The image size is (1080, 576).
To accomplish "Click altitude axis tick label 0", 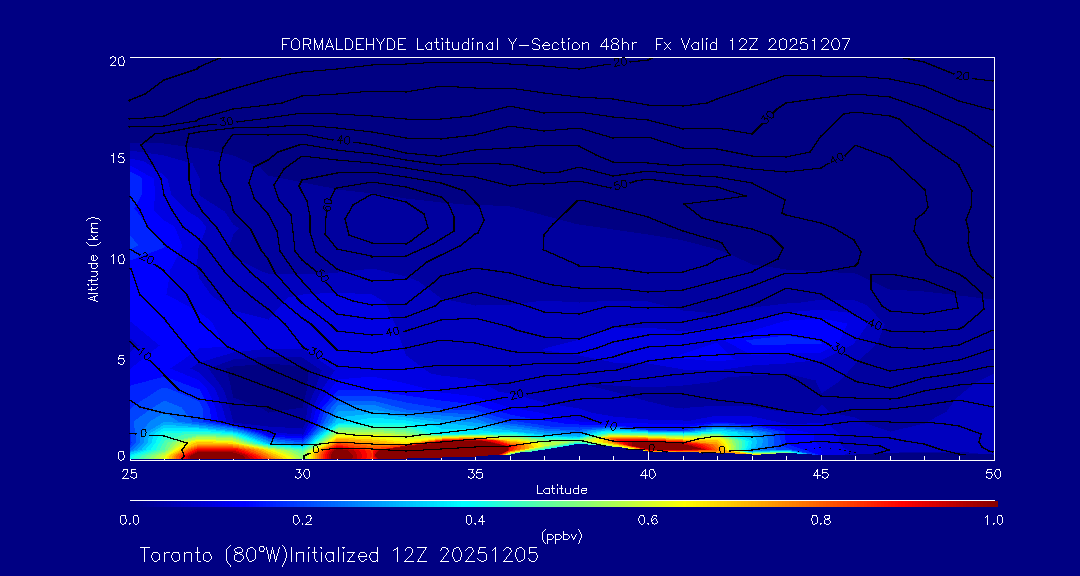I will [x=120, y=455].
